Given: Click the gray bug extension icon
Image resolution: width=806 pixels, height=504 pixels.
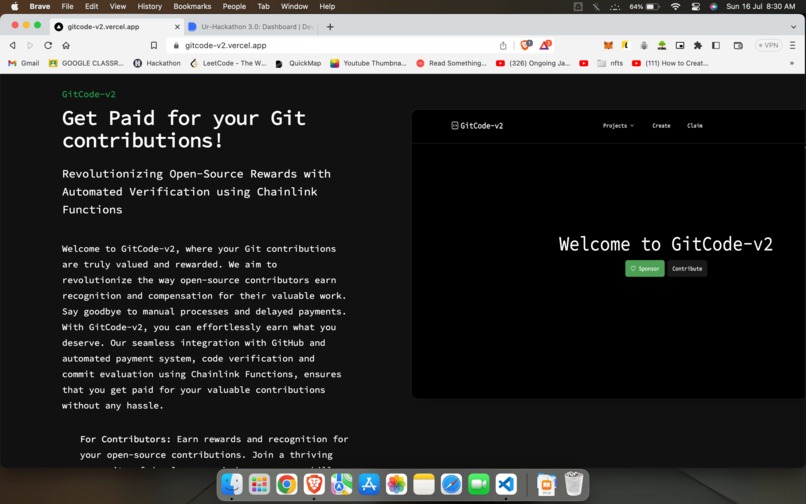Looking at the screenshot, I should tap(644, 45).
